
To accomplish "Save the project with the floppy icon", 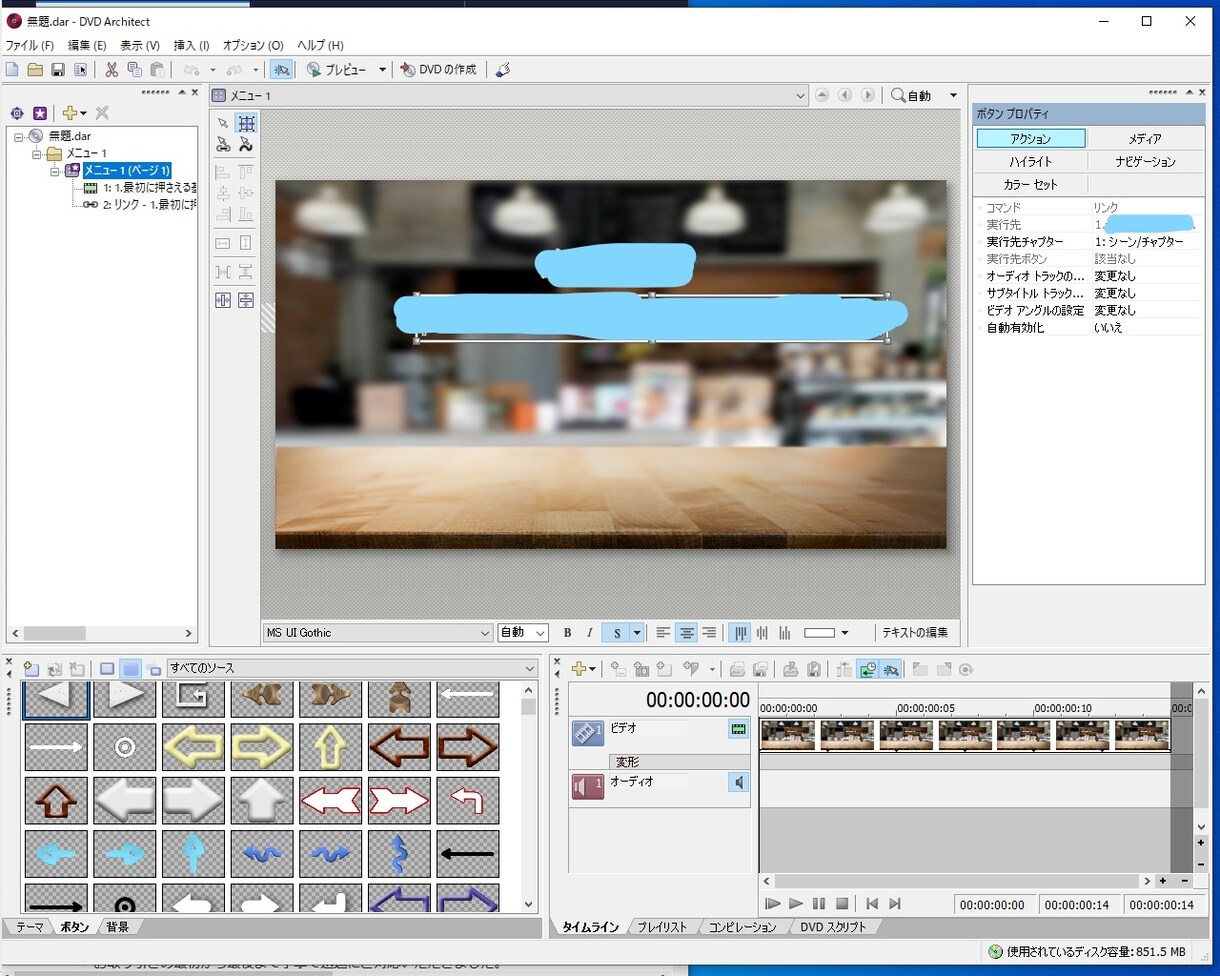I will click(58, 70).
